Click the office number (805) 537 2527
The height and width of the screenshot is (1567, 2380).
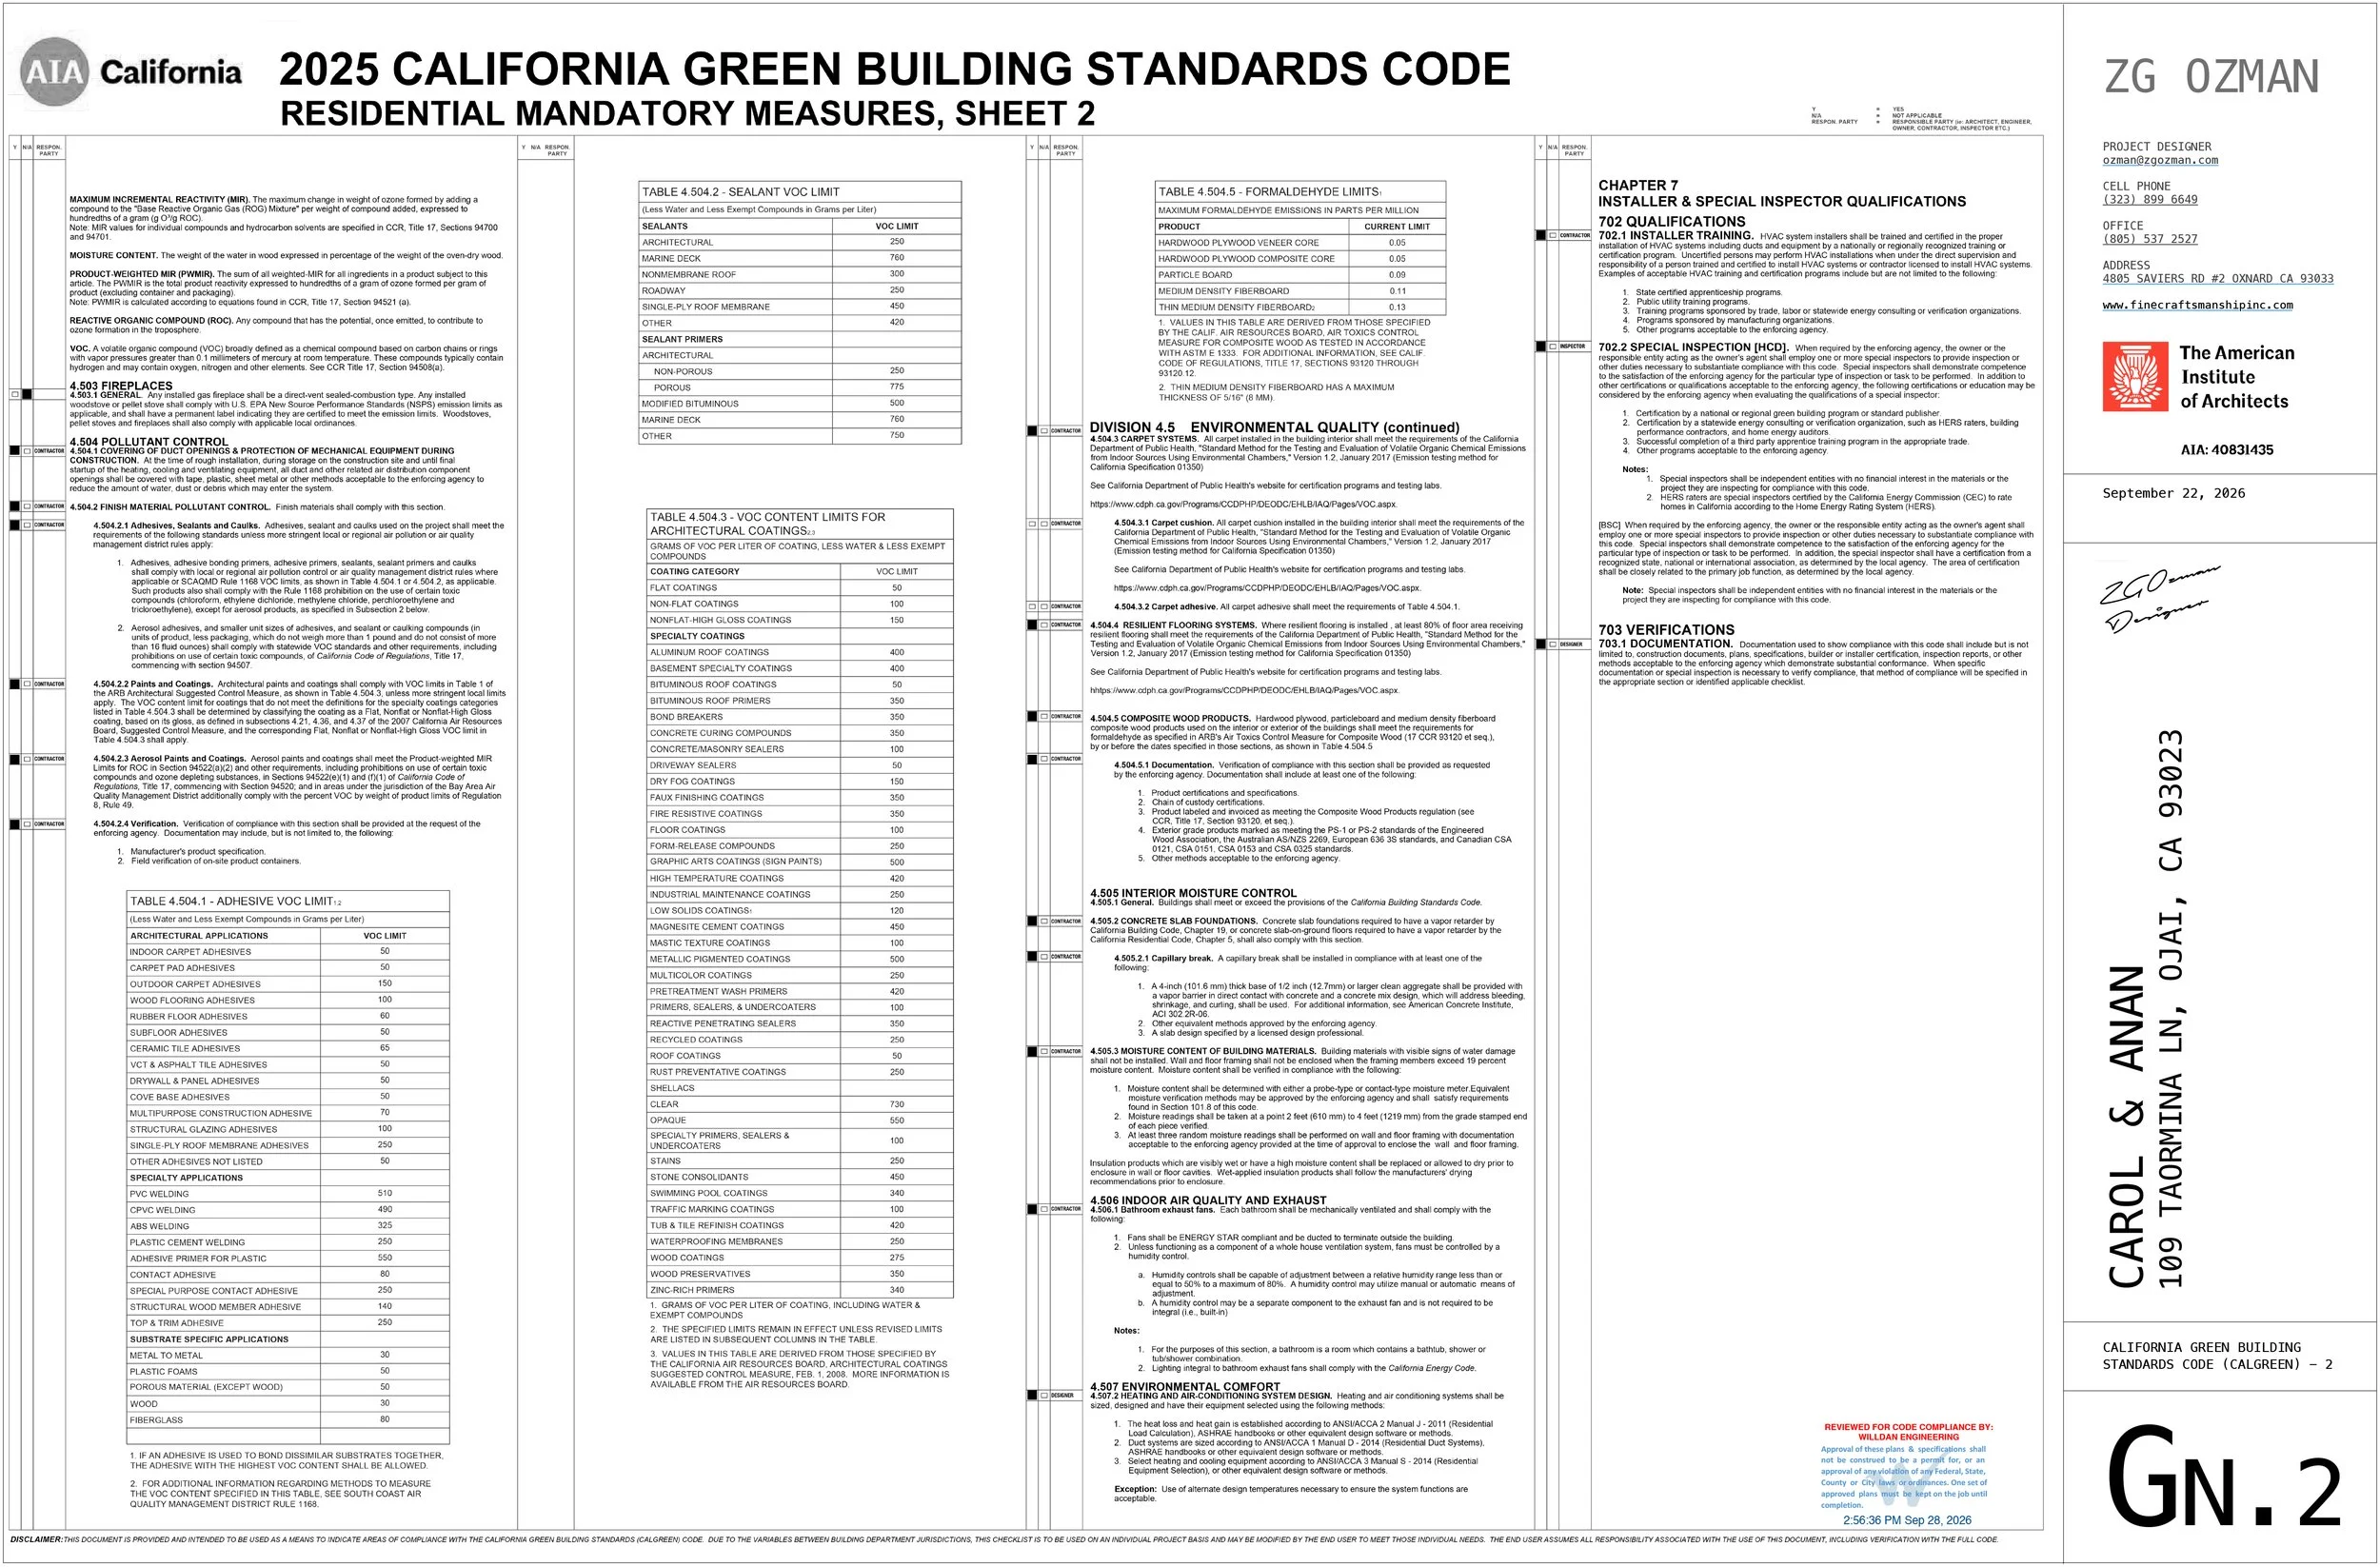click(2150, 239)
